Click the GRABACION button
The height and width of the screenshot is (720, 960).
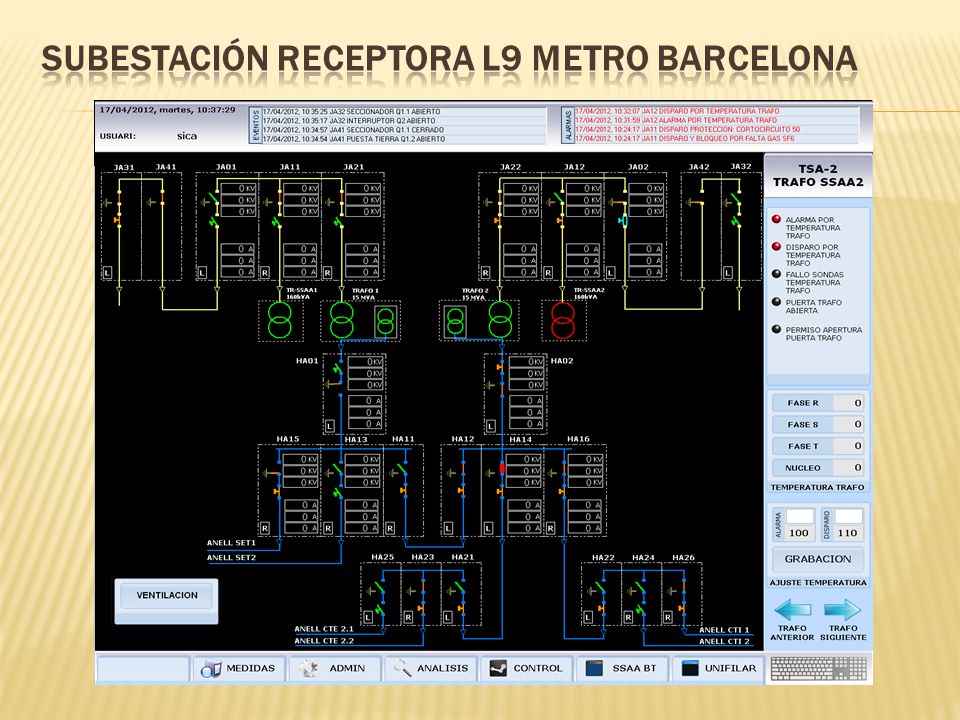pyautogui.click(x=818, y=559)
